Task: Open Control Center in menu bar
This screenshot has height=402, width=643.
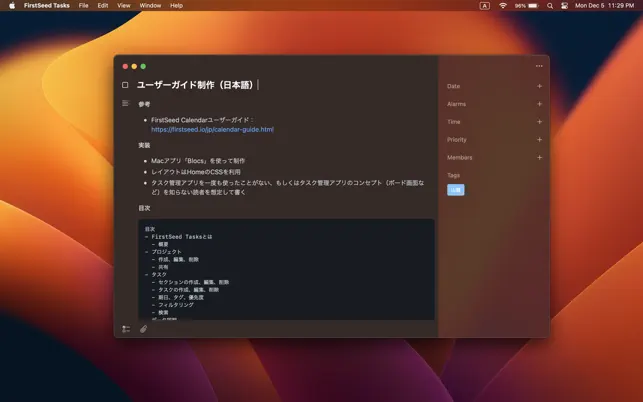Action: (564, 6)
